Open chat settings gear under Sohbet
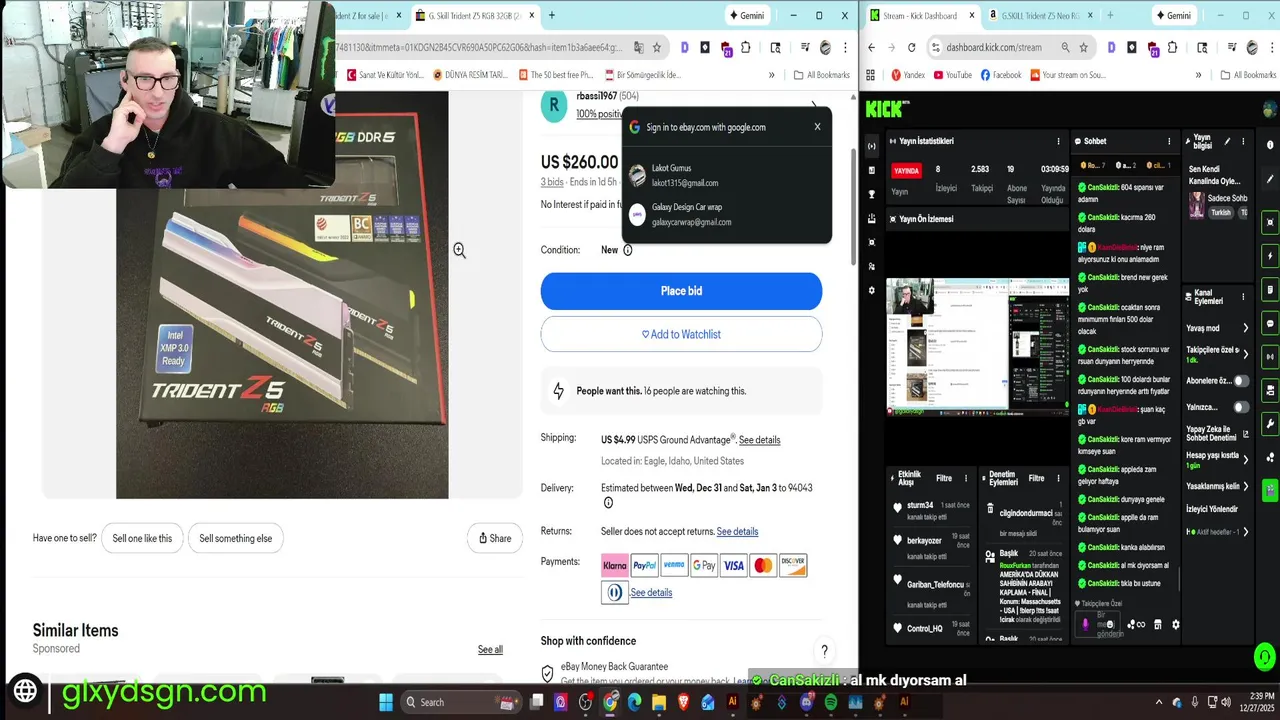This screenshot has width=1280, height=720. [1175, 625]
